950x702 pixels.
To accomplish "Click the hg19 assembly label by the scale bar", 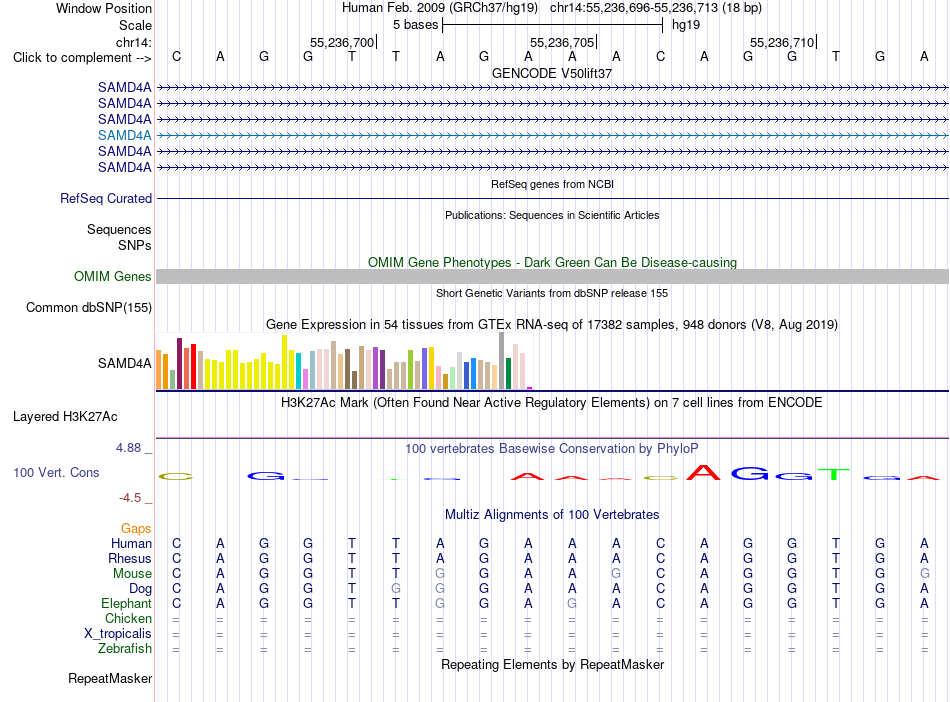I will [x=686, y=25].
